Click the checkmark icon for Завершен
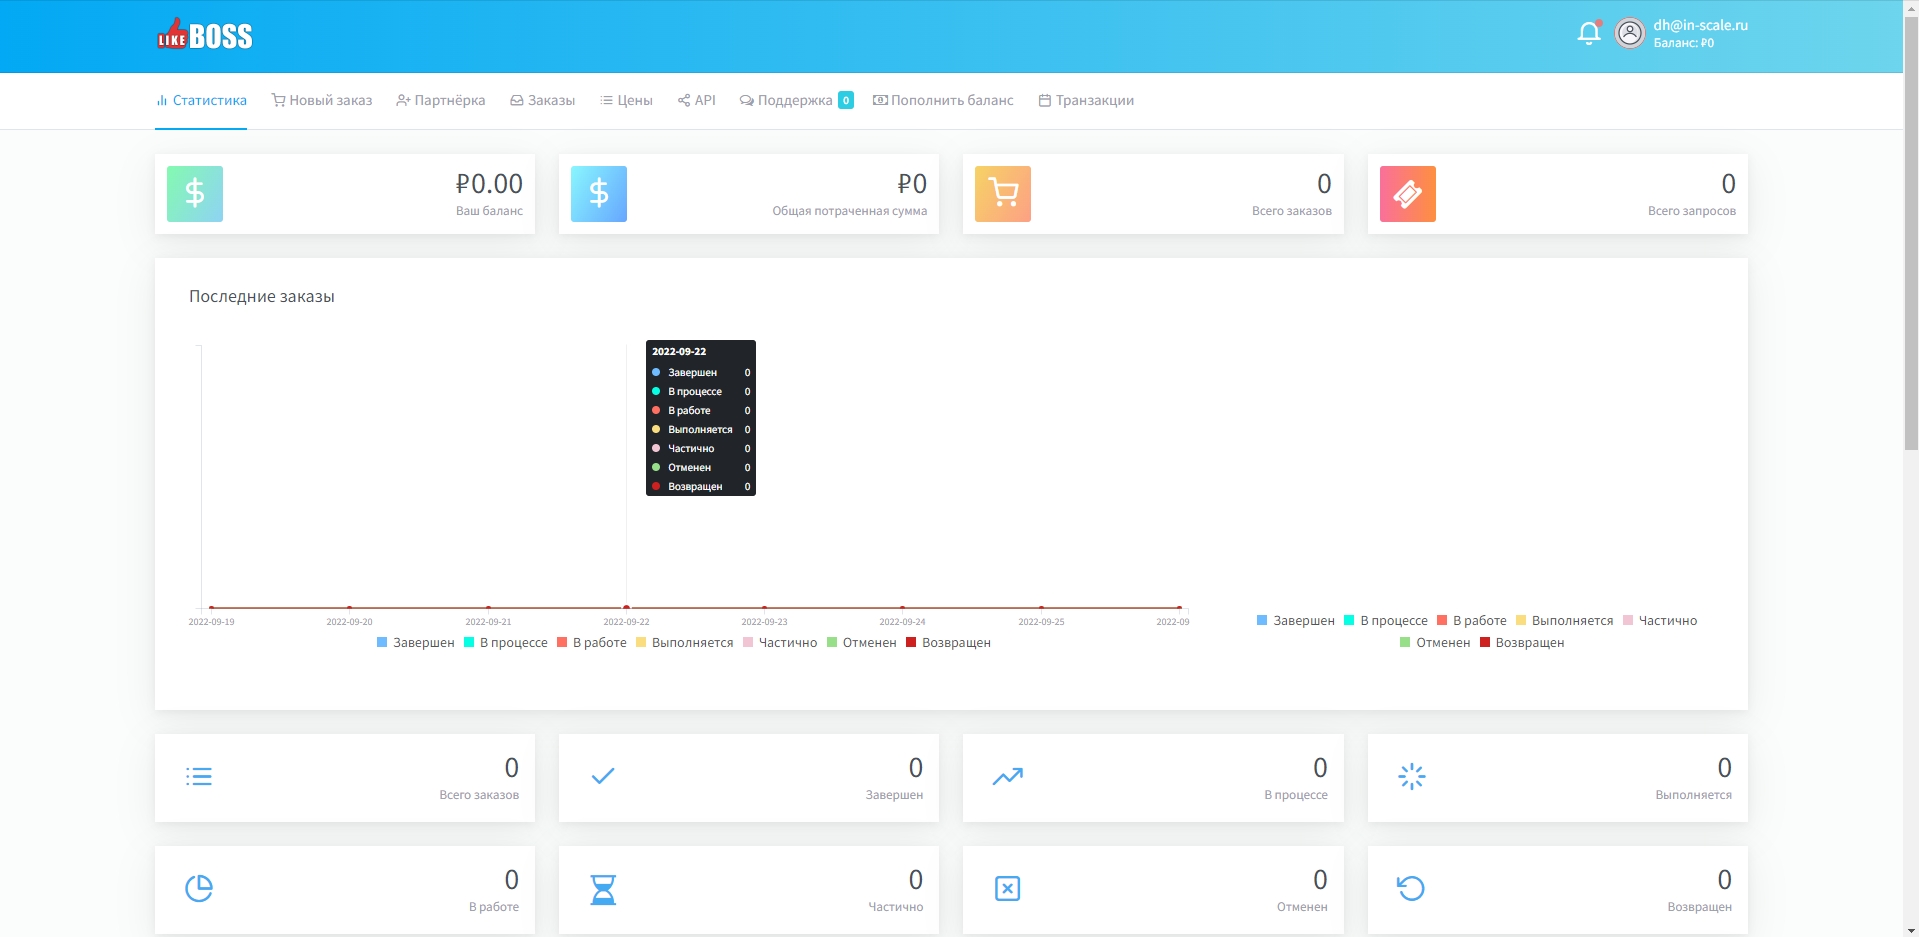The height and width of the screenshot is (937, 1919). (603, 776)
